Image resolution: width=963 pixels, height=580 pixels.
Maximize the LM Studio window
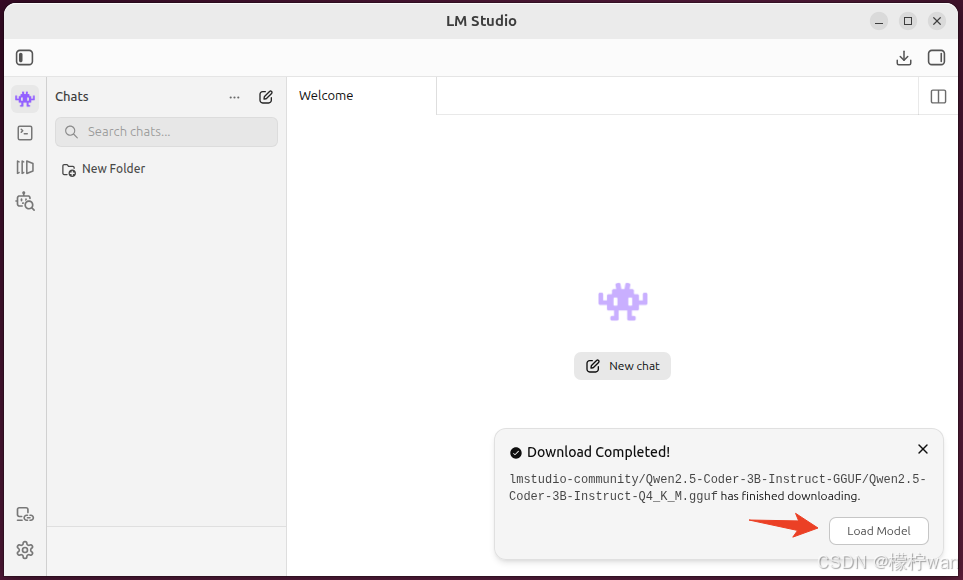pos(908,22)
